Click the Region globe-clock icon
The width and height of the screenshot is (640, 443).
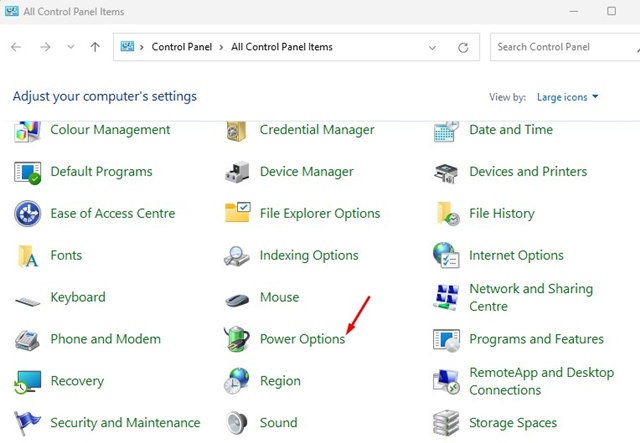pos(237,381)
